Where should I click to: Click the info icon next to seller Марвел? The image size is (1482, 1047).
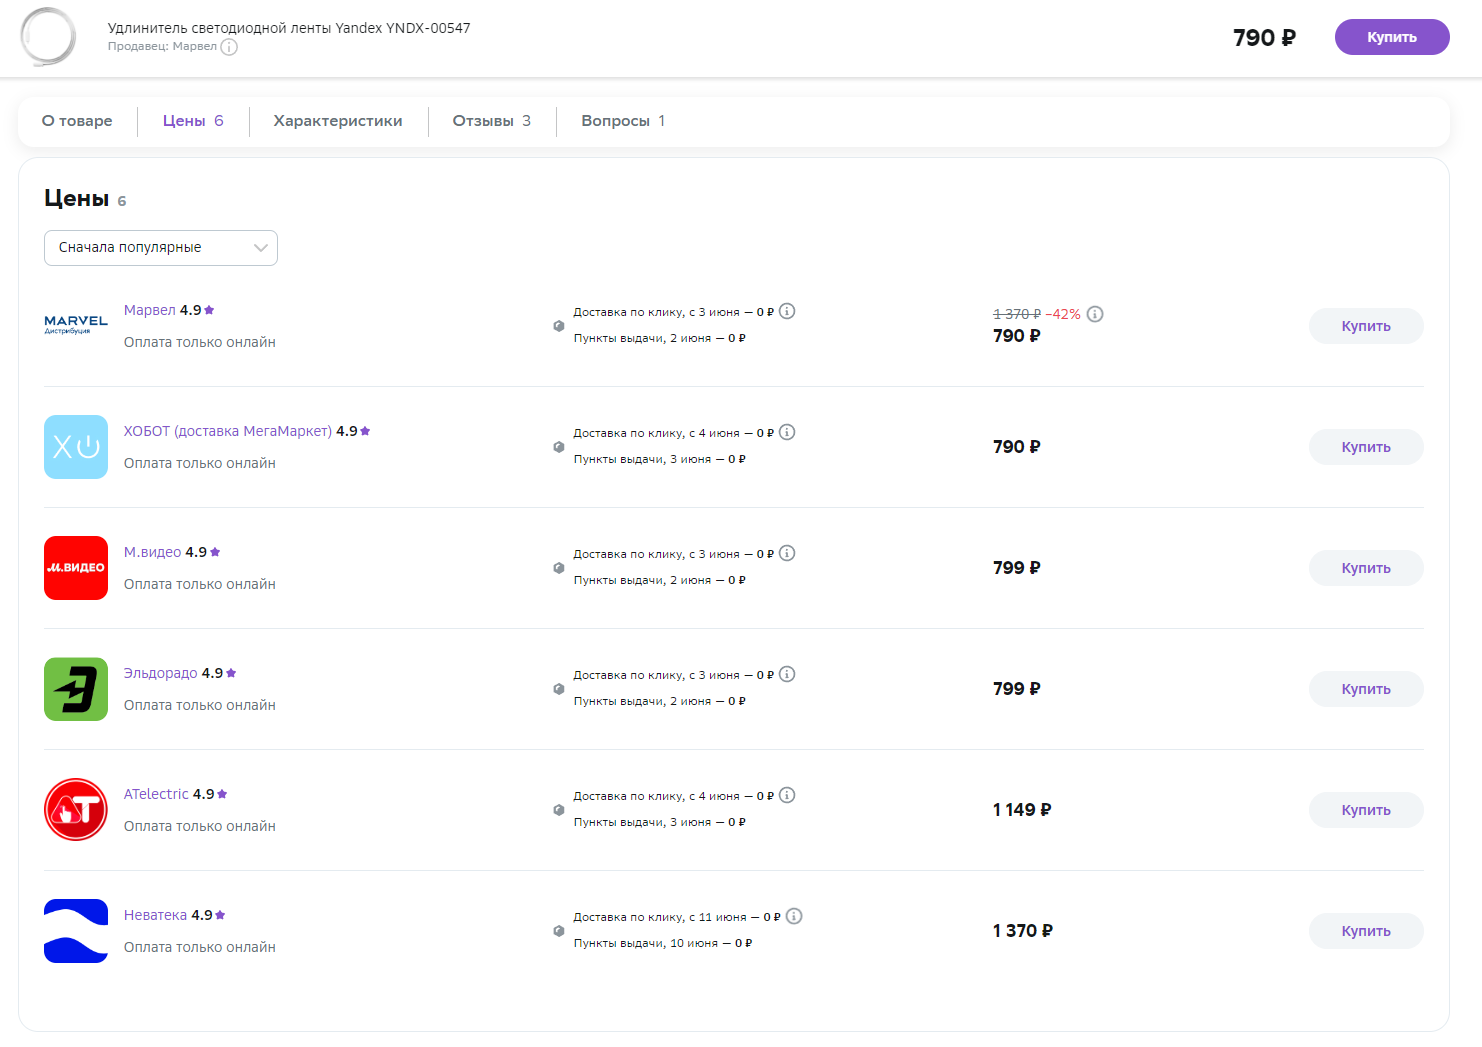229,47
